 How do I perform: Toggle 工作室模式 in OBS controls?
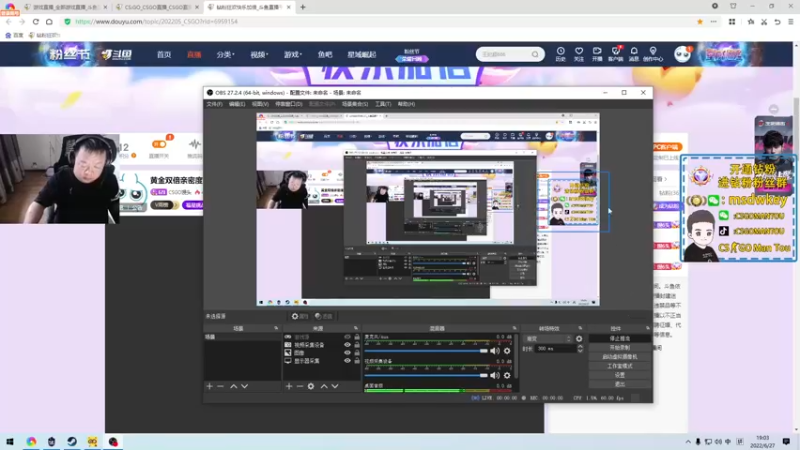pyautogui.click(x=619, y=366)
